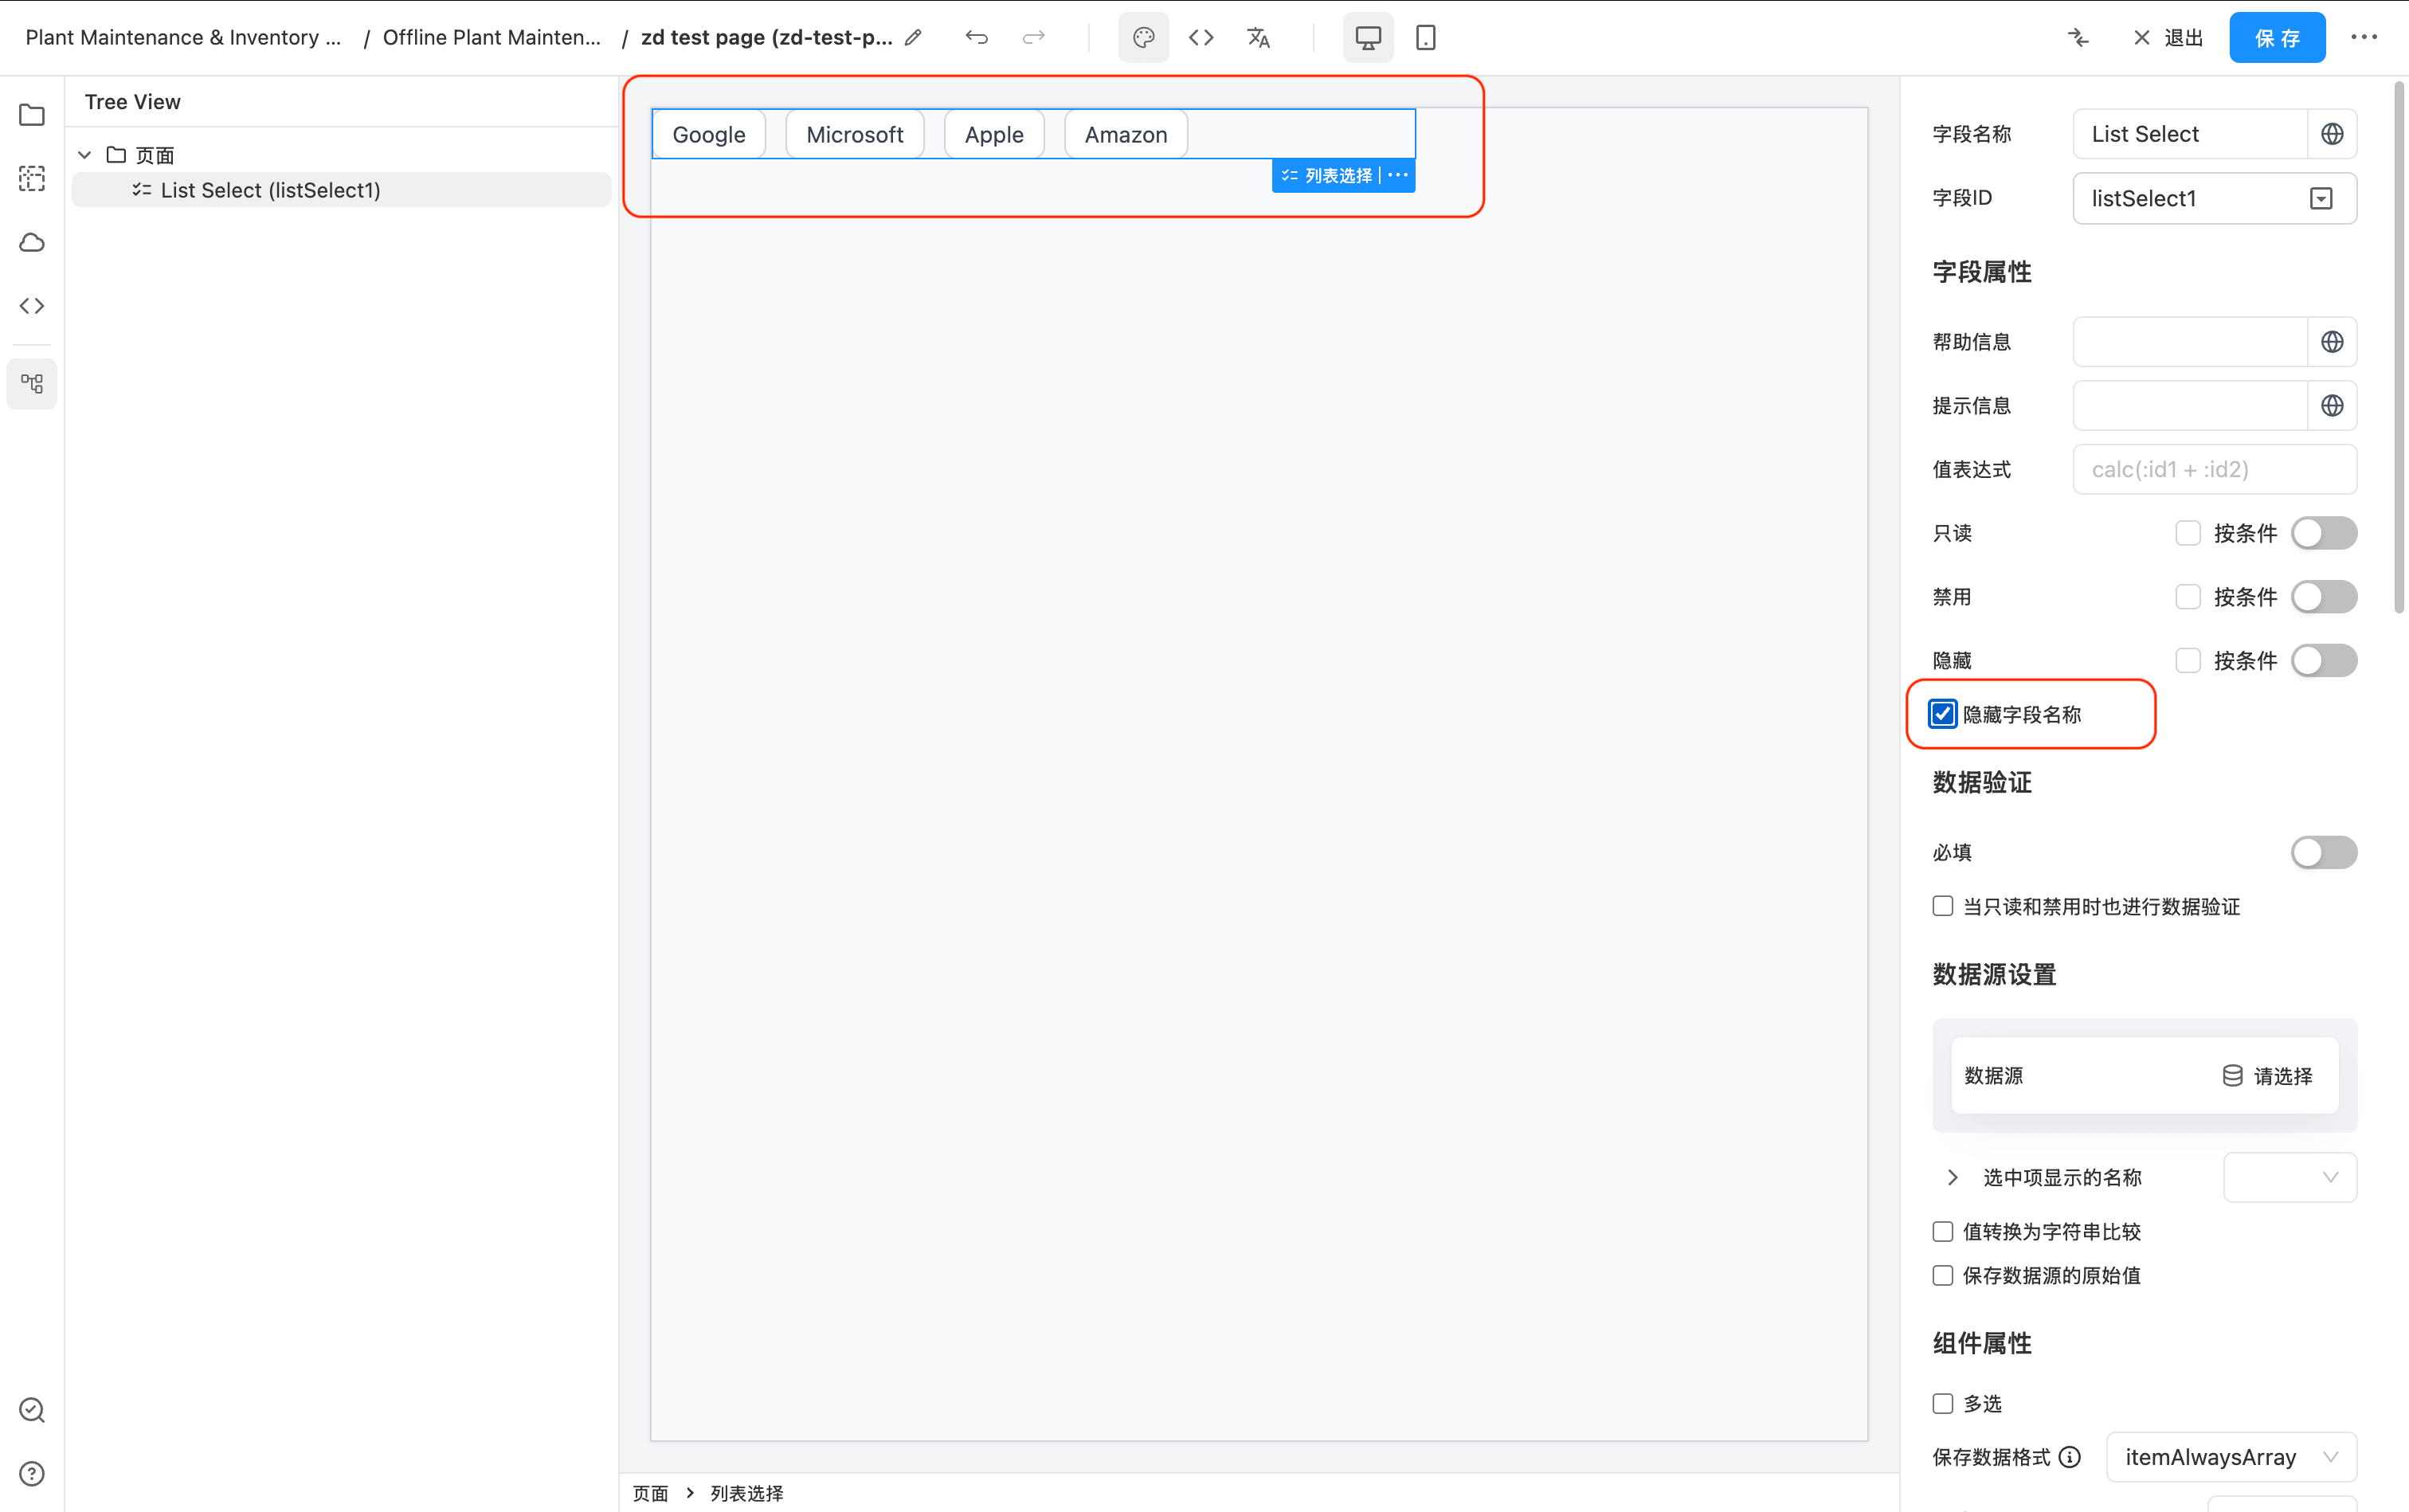Select the Apple option
Screen dimensions: 2409x1512
(x=994, y=134)
